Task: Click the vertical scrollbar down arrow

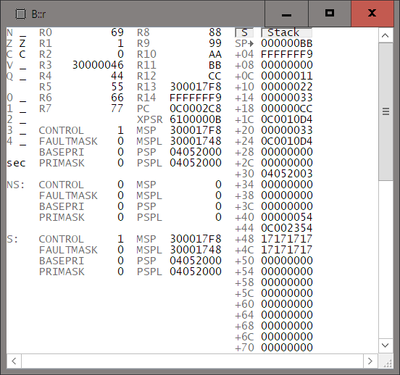Action: point(385,345)
